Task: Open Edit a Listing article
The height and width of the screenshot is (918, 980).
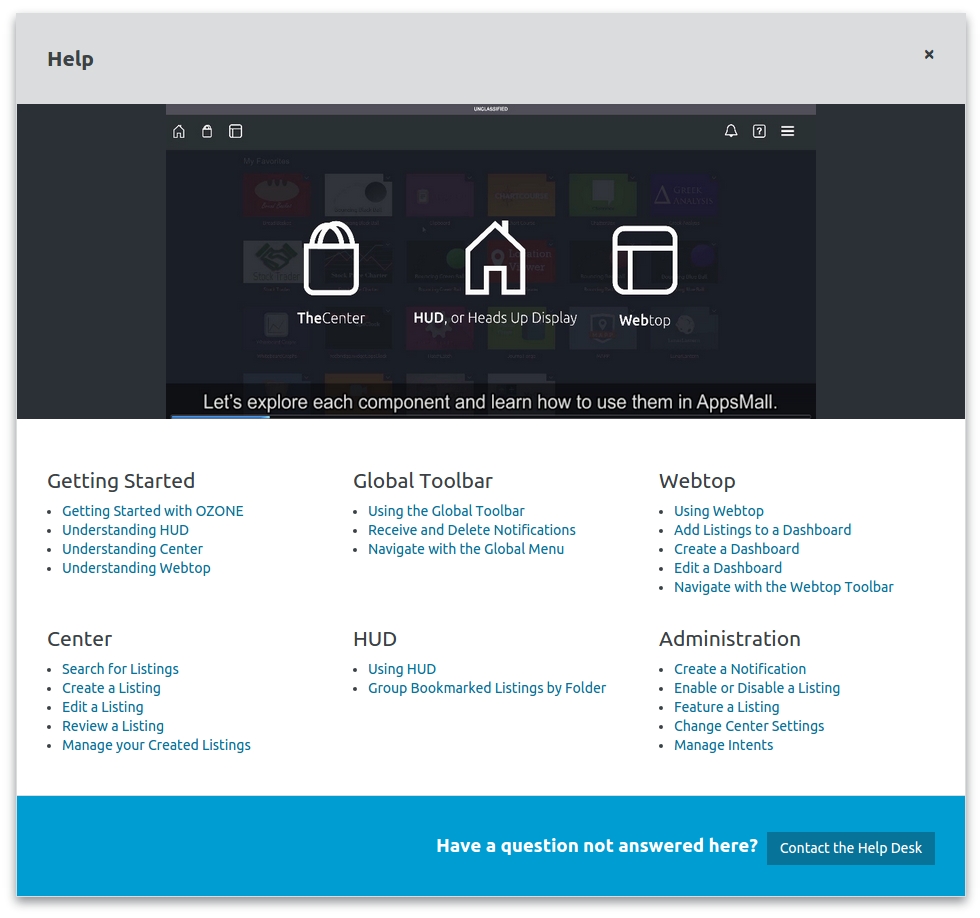Action: coord(102,707)
